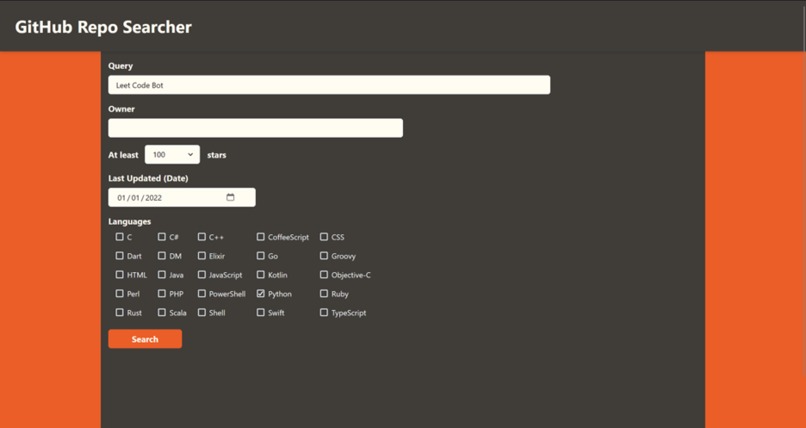Select the TypeScript checkbox
The width and height of the screenshot is (806, 428).
click(324, 312)
